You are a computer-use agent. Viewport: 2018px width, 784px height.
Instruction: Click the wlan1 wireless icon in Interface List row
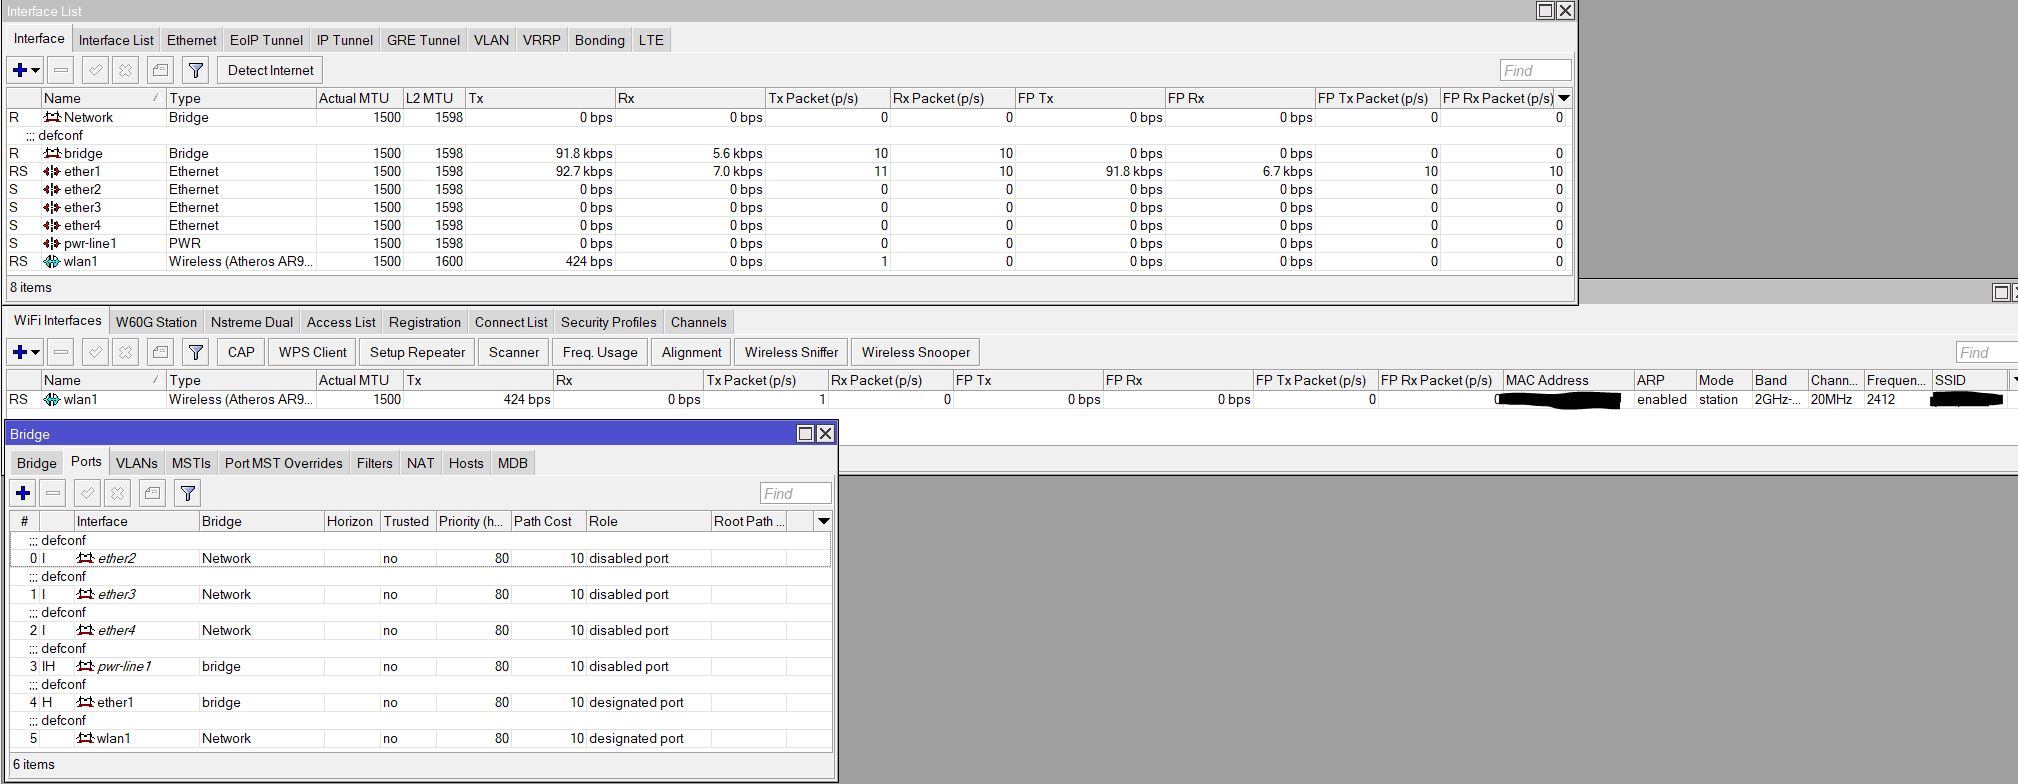point(52,261)
